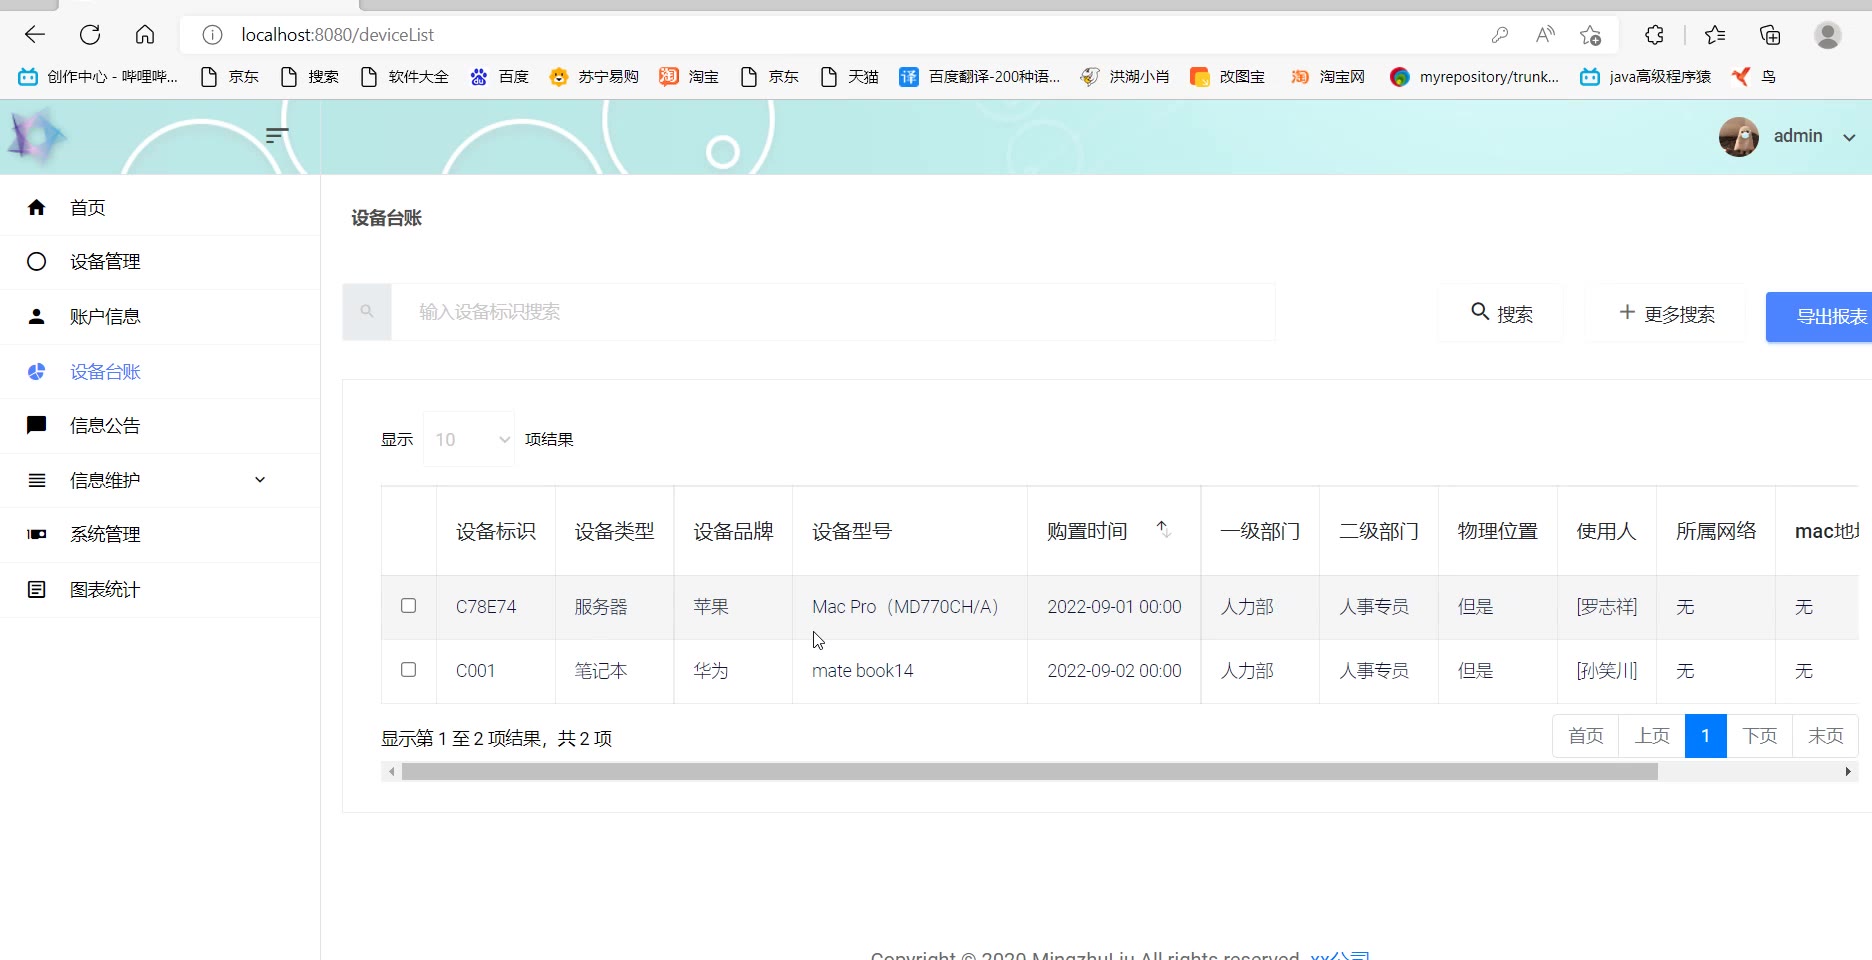Click the magnifier icon in search field
The width and height of the screenshot is (1872, 960).
point(367,312)
